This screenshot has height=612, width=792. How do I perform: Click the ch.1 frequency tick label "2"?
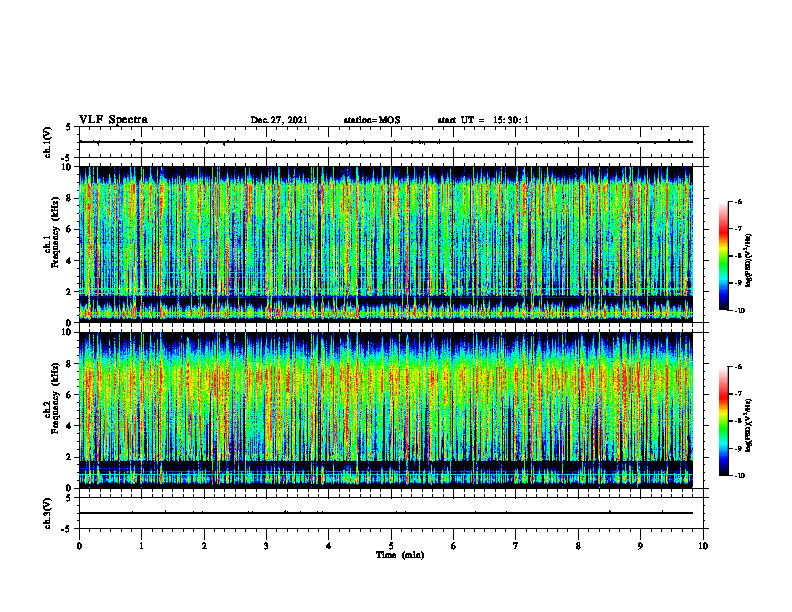point(70,291)
